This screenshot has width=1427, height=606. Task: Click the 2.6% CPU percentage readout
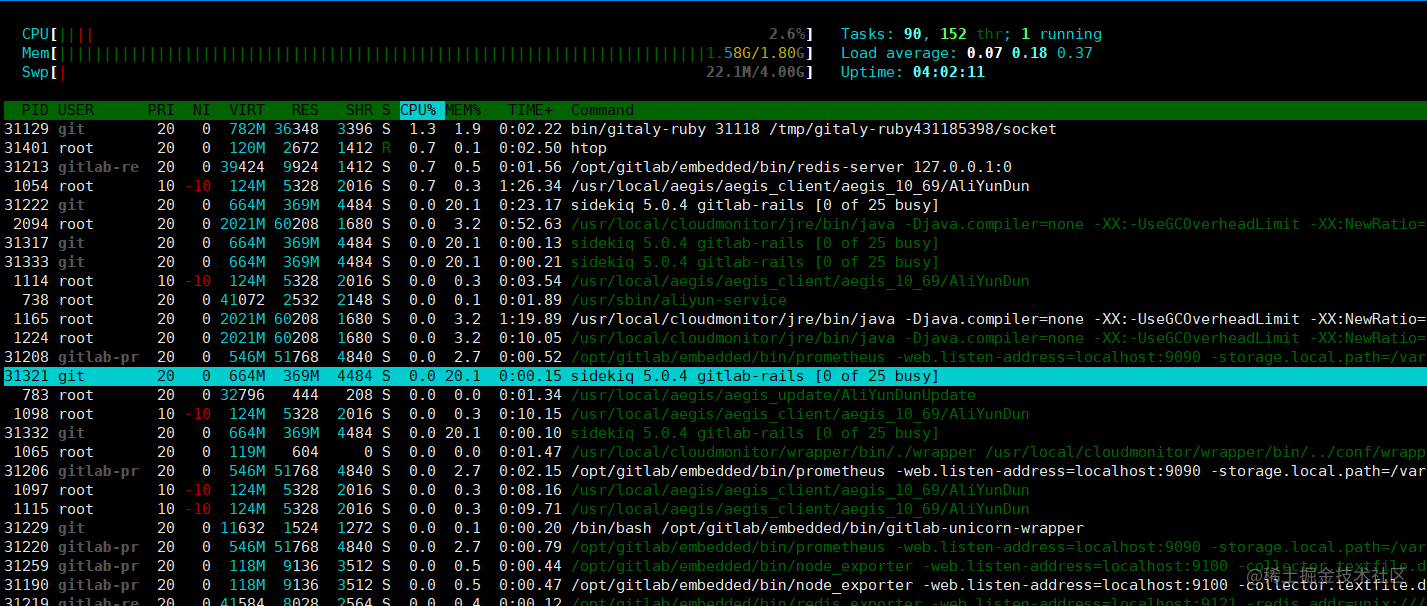coord(788,34)
